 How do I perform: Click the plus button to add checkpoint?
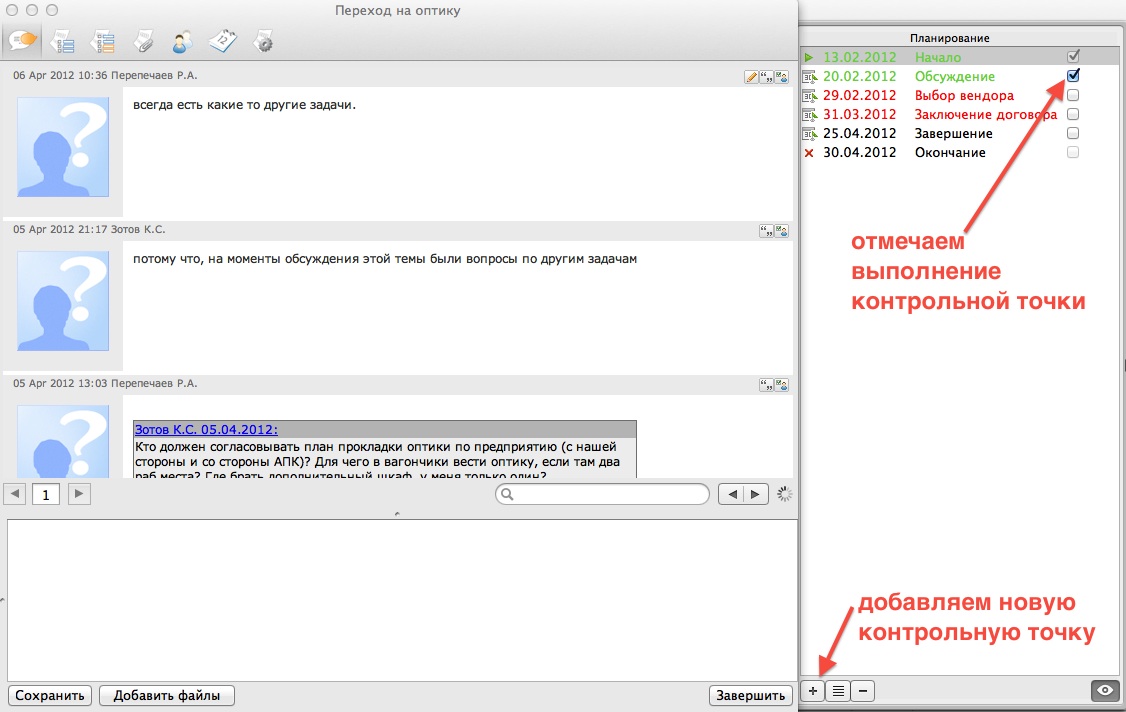point(814,690)
